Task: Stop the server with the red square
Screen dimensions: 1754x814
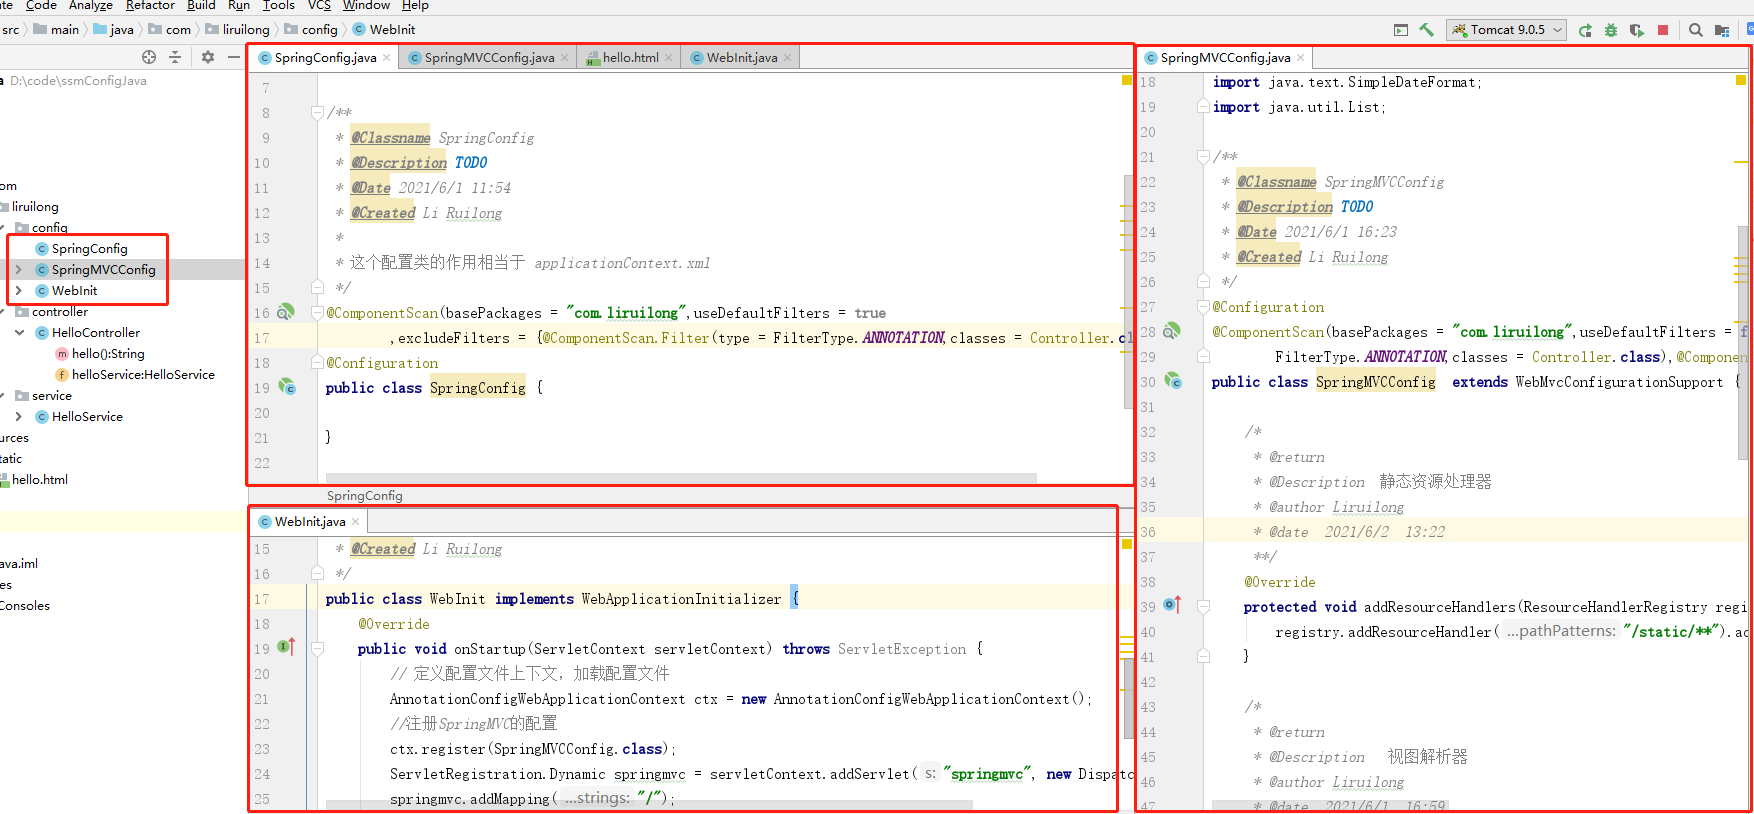Action: [1663, 30]
